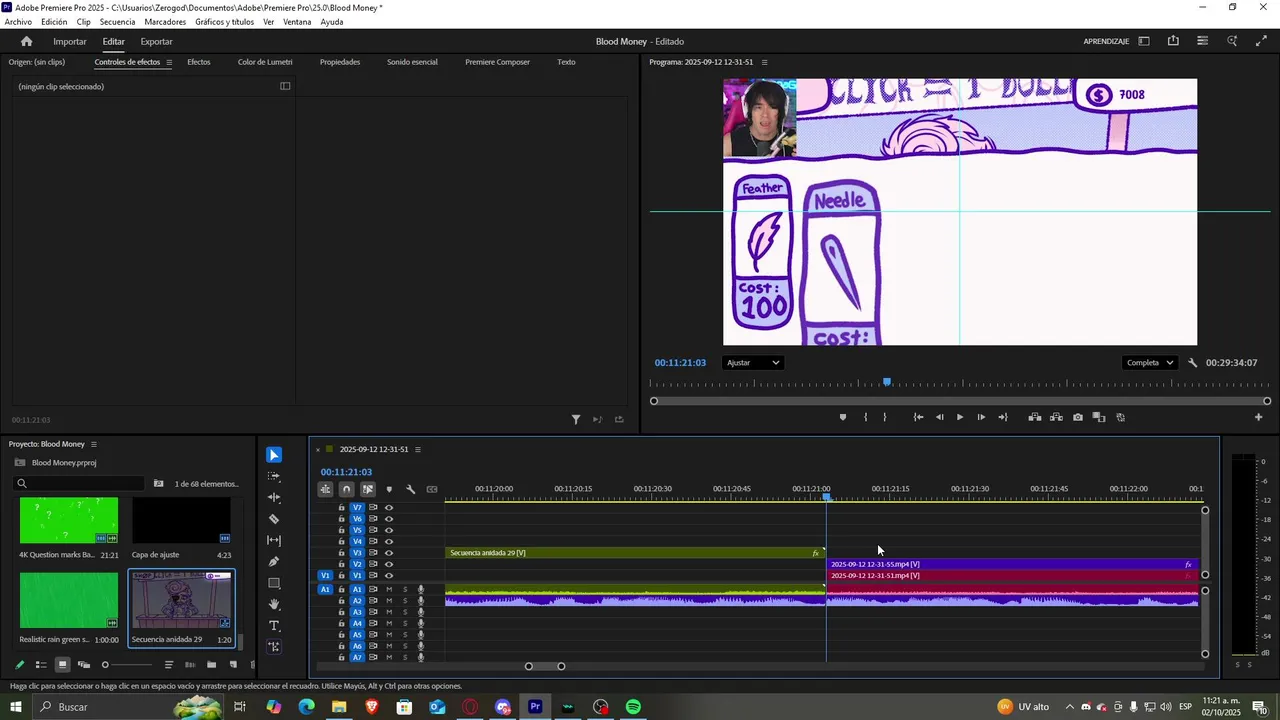1280x720 pixels.
Task: Click the timeline horizontal zoom scrollbar
Action: coord(545,666)
